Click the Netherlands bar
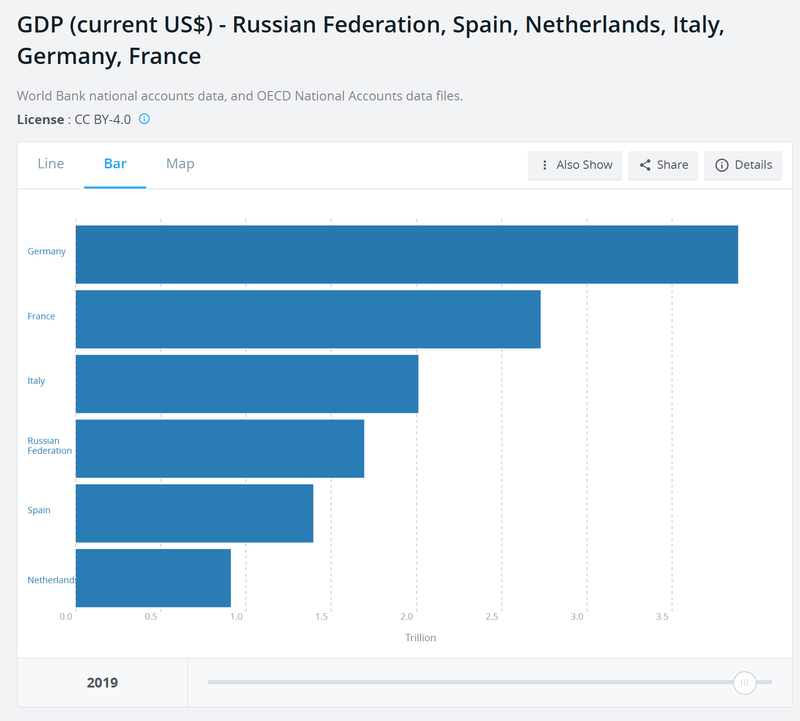Image resolution: width=800 pixels, height=721 pixels. pos(153,578)
